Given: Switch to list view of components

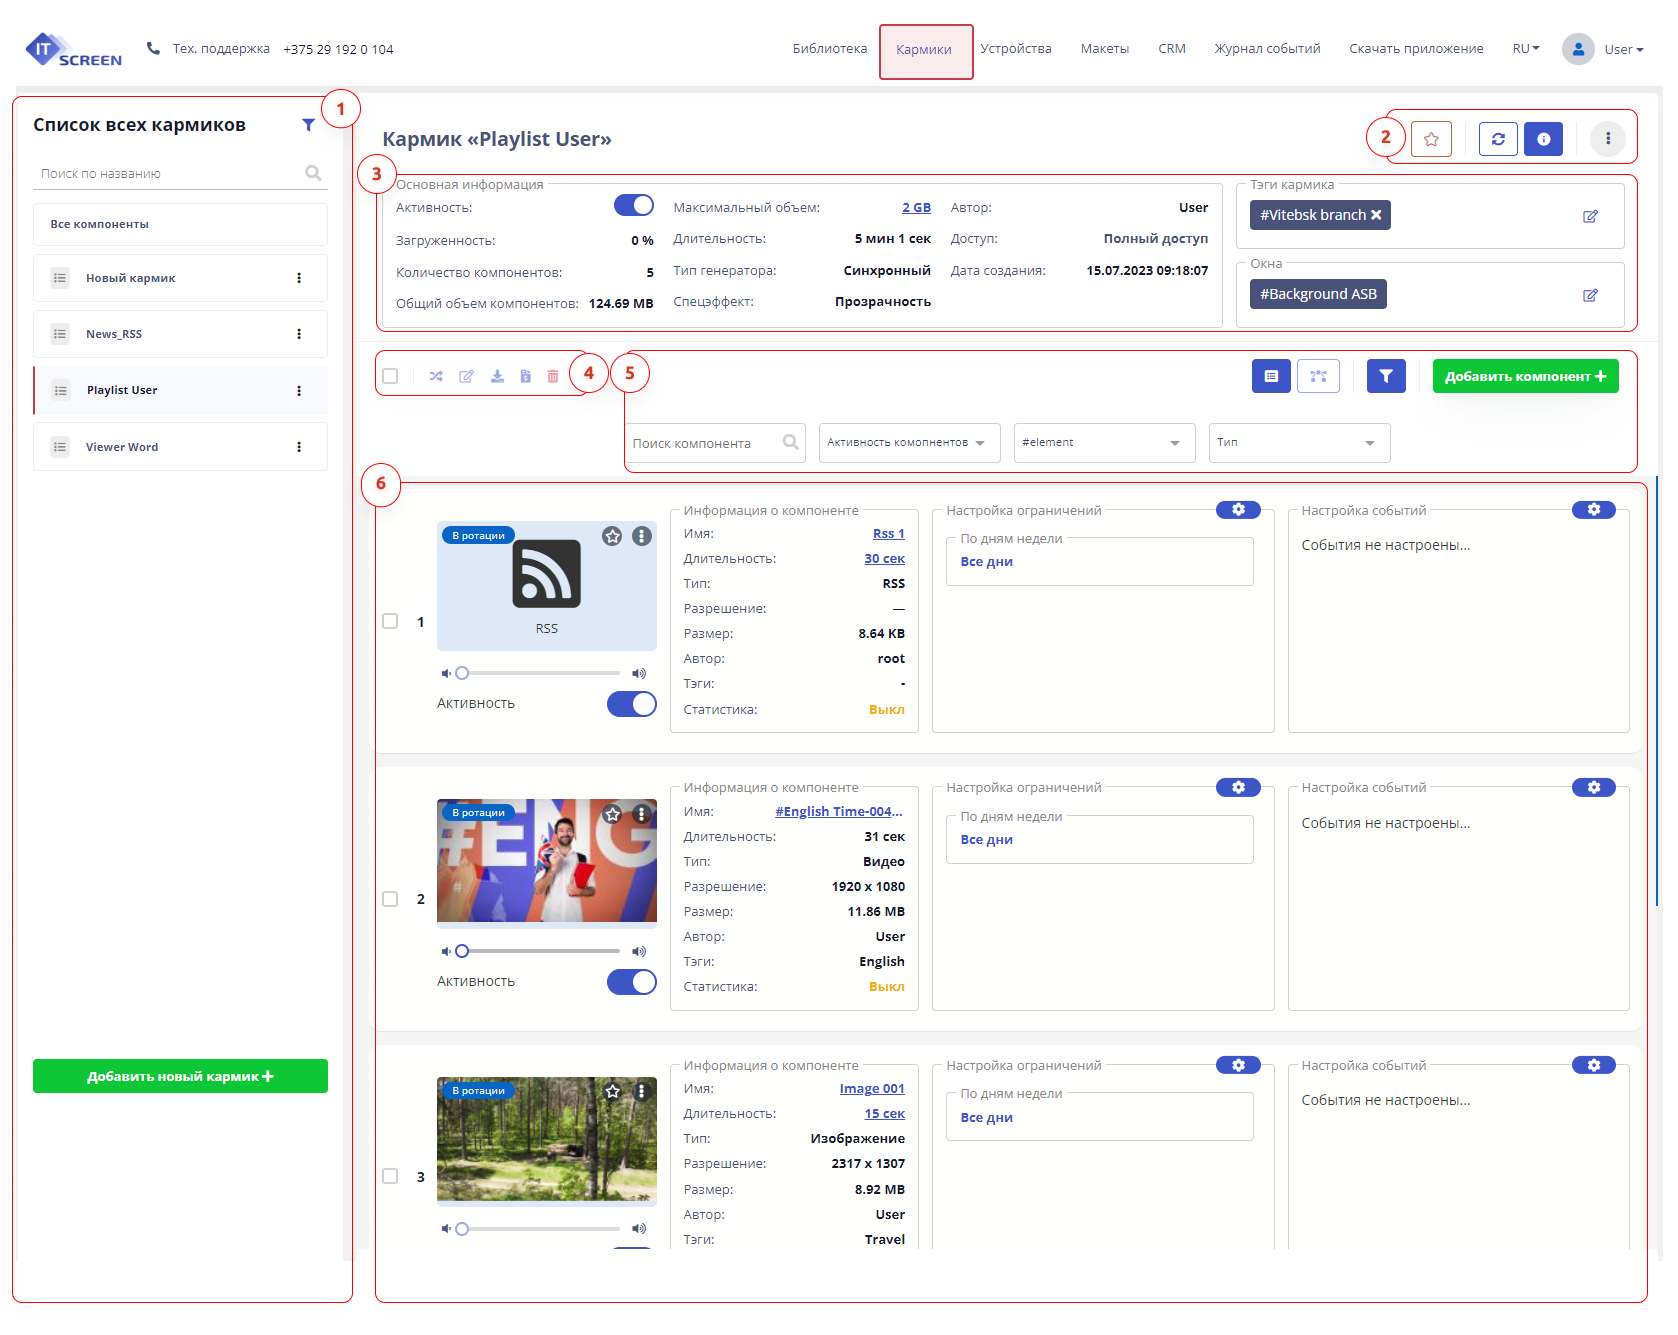Looking at the screenshot, I should [1271, 376].
